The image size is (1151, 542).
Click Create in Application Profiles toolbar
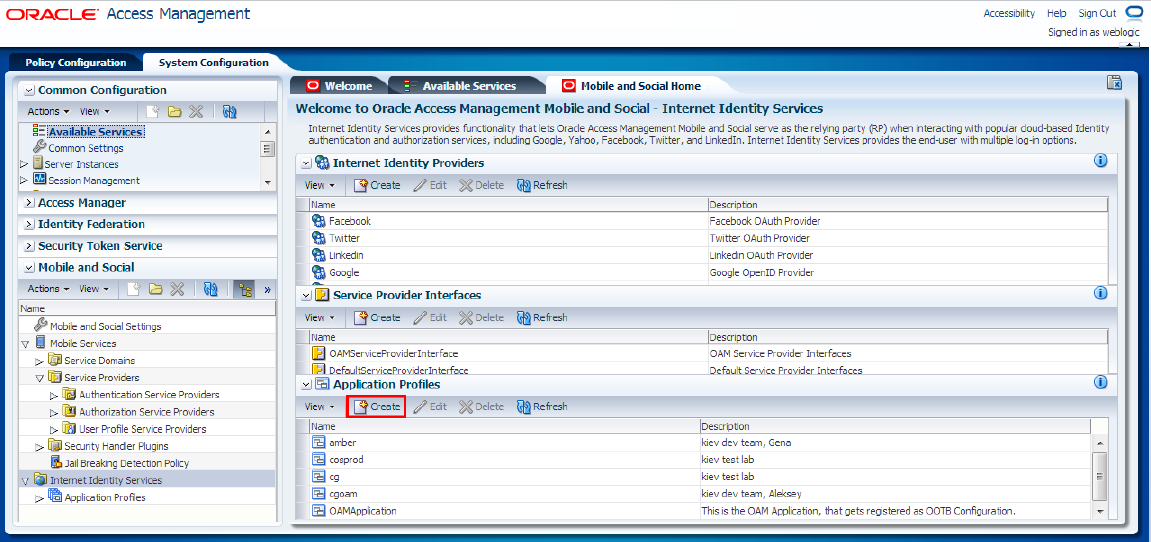coord(377,406)
